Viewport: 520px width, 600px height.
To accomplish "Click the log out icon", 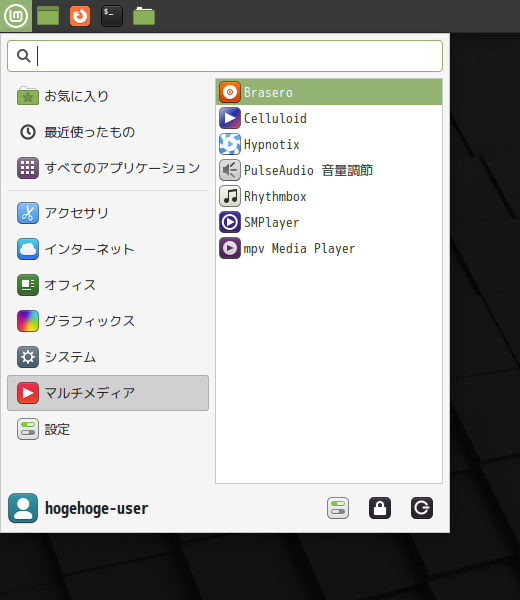I will [x=422, y=508].
